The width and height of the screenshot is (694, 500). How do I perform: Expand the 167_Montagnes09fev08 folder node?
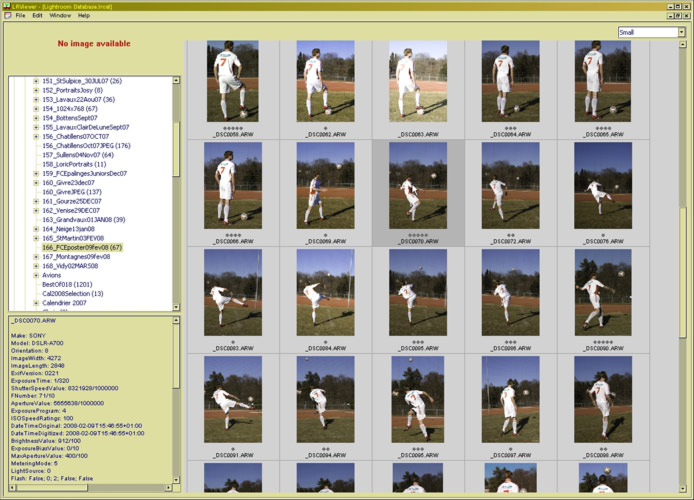coord(36,256)
